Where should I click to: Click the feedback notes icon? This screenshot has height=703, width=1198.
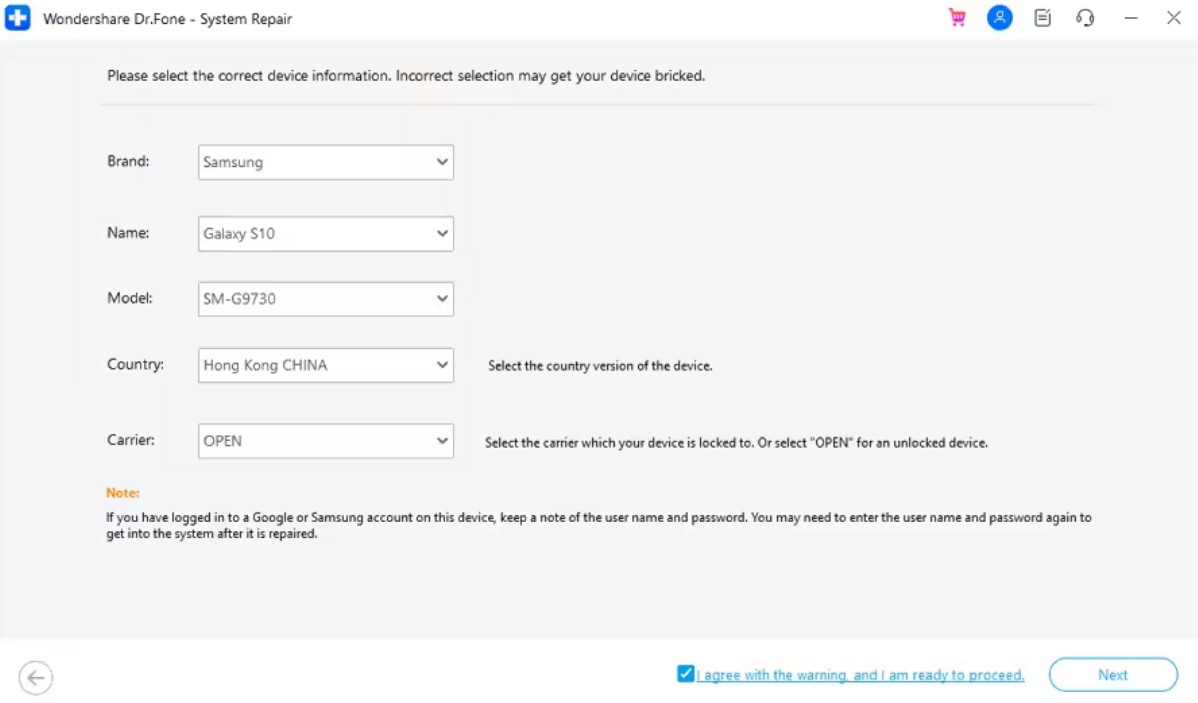1042,18
